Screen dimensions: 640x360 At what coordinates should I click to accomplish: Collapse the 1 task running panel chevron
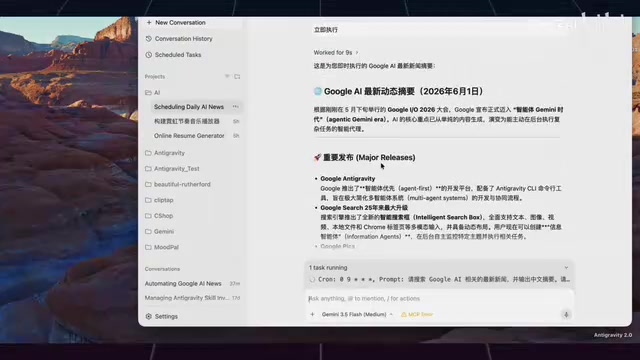566,268
